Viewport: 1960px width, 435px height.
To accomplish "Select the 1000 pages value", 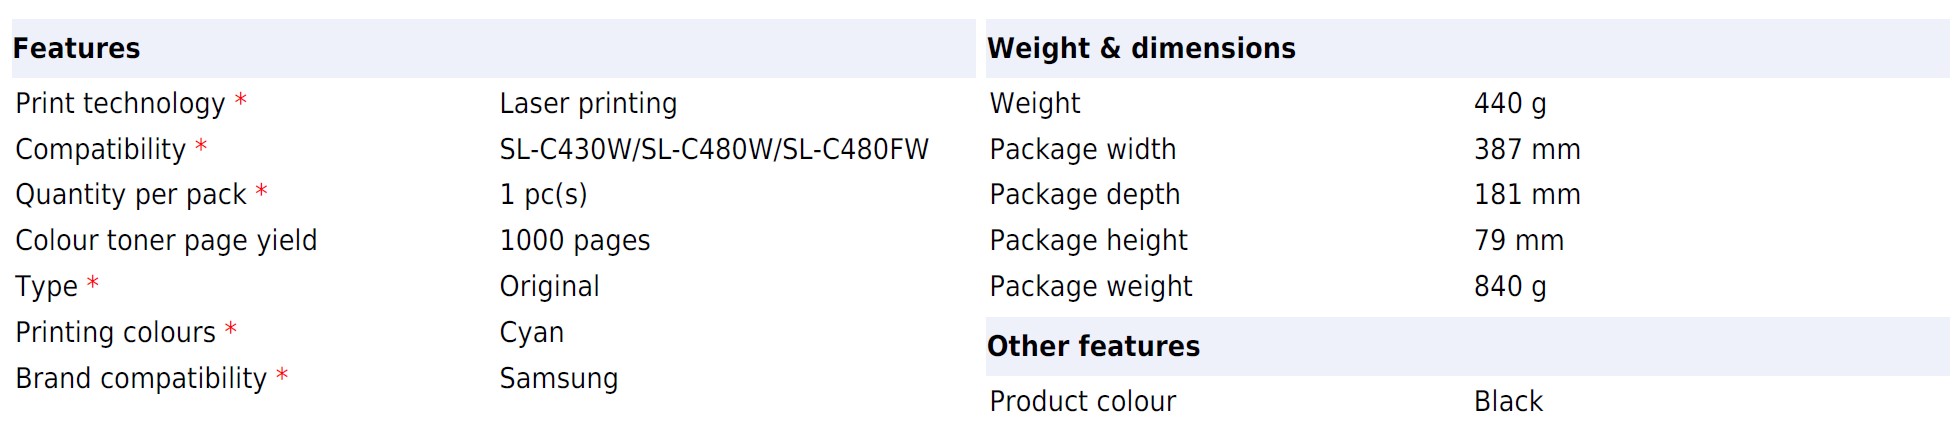I will click(x=575, y=240).
